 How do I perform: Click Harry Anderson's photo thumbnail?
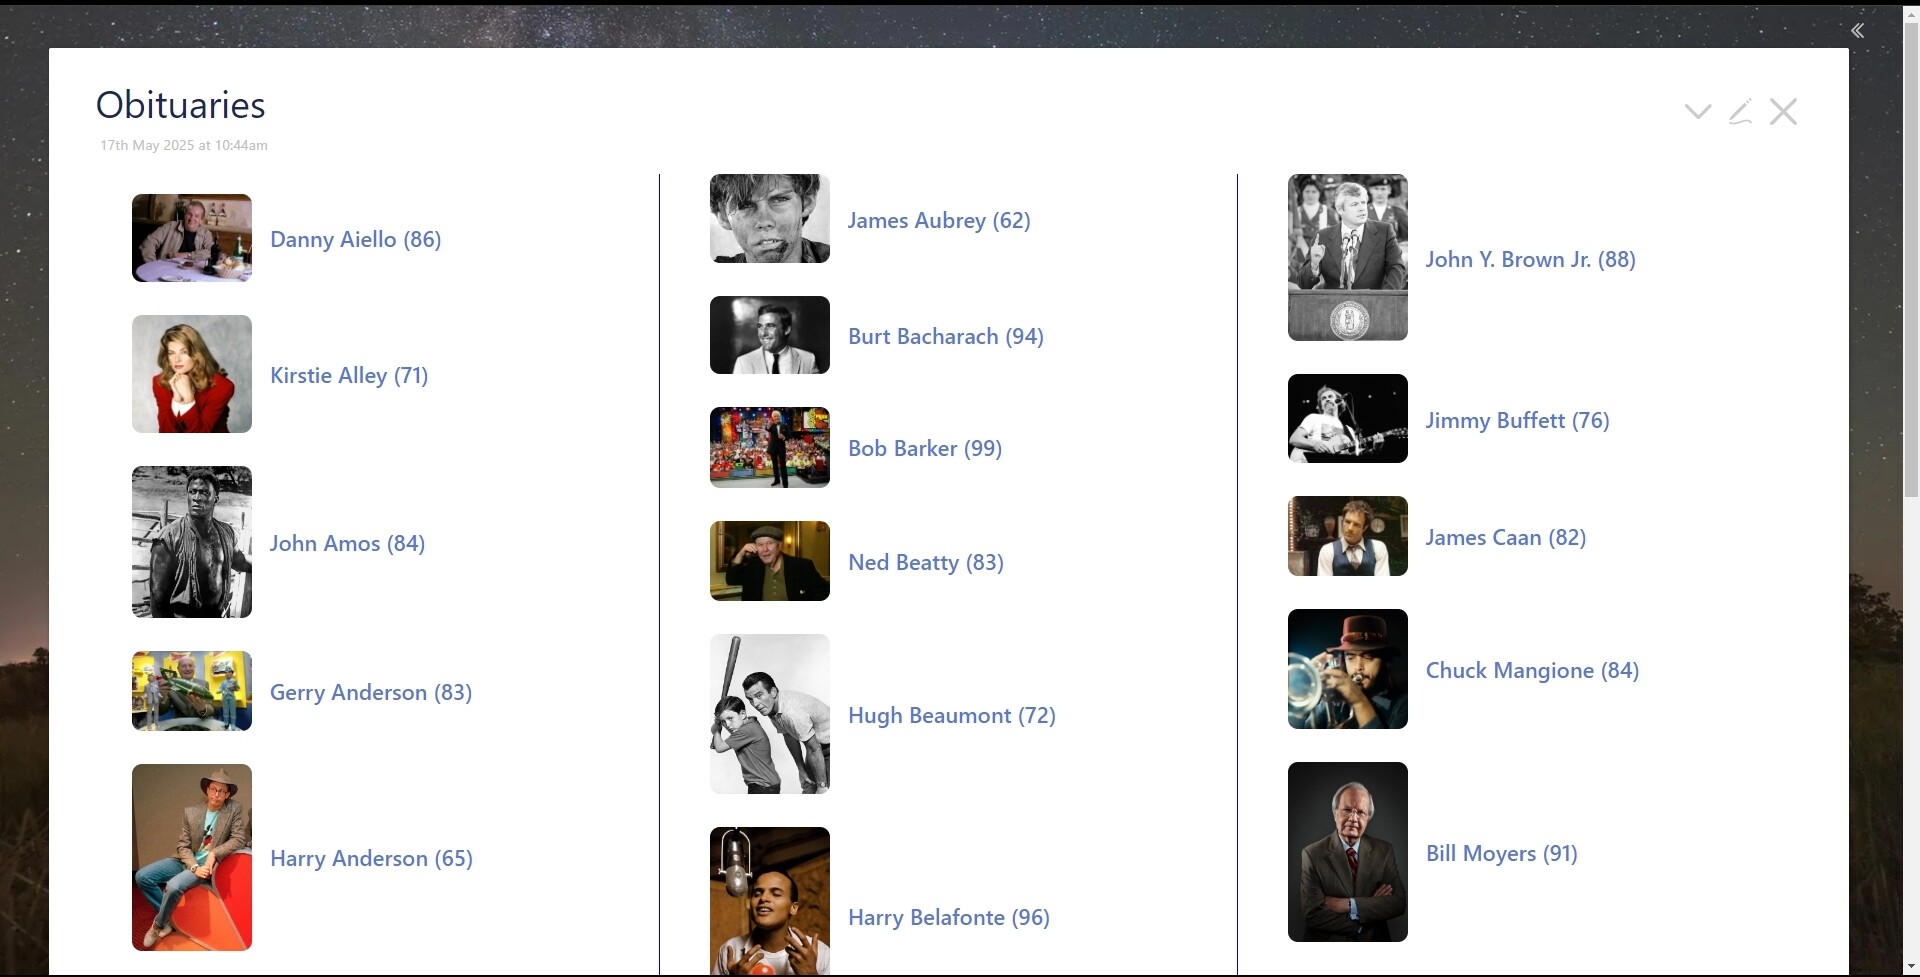[x=192, y=857]
